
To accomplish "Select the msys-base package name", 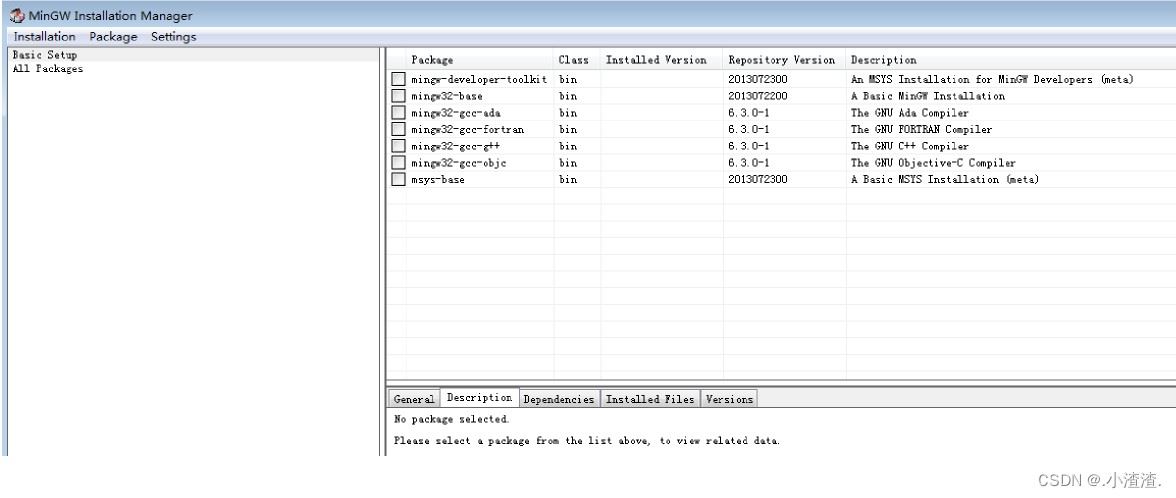I will click(x=438, y=179).
